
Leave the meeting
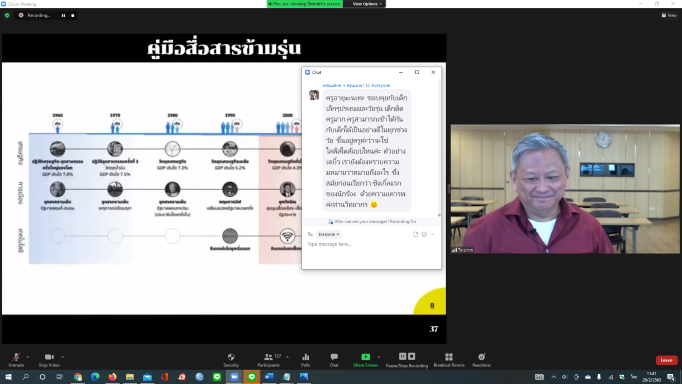tap(666, 360)
